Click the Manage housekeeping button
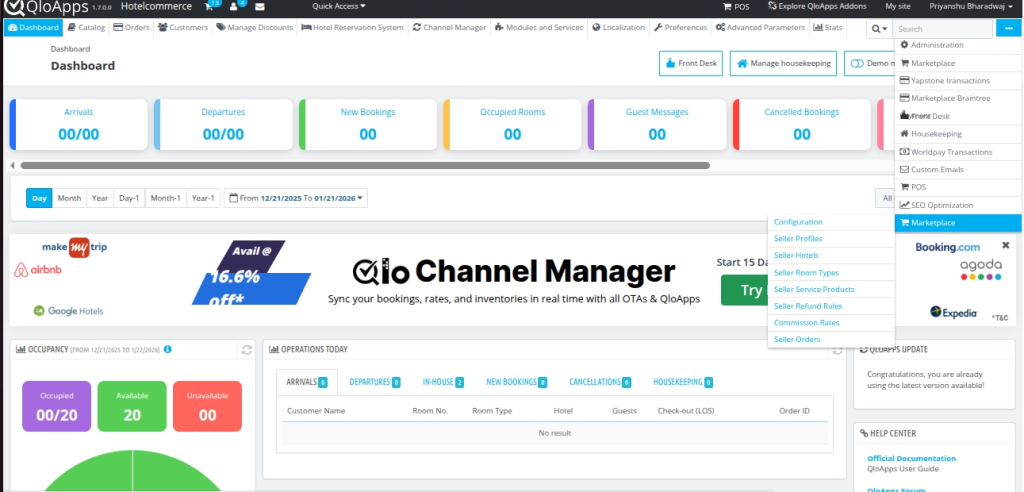Screen dimensions: 1024x492 click(x=783, y=63)
